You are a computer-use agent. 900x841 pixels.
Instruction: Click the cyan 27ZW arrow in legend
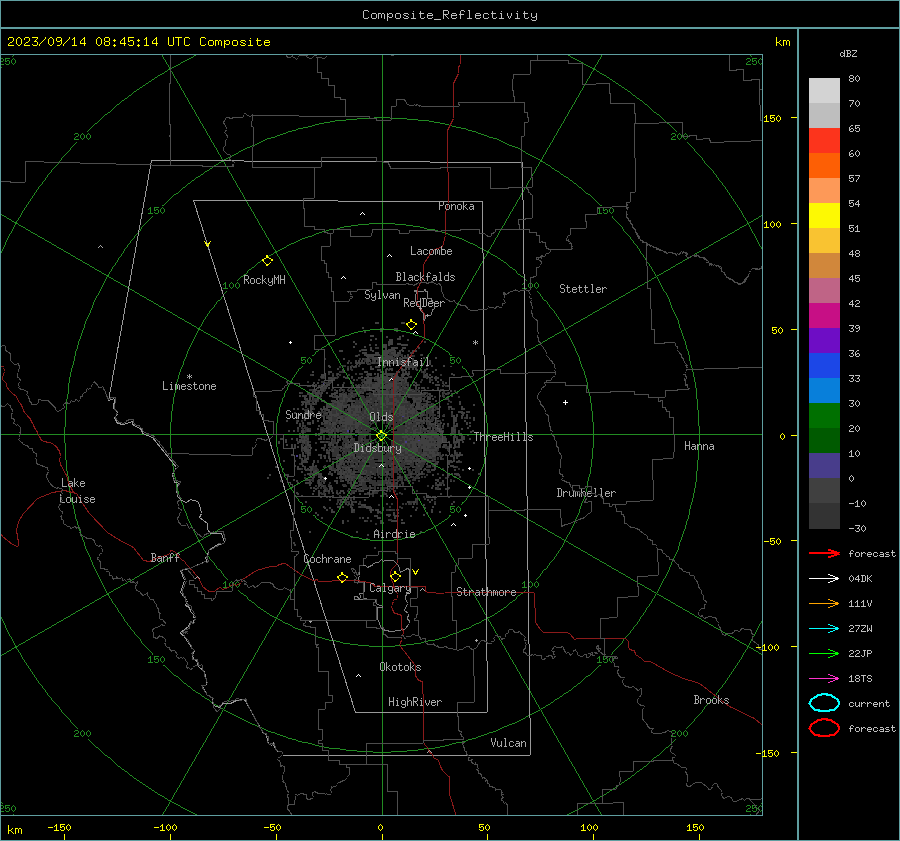(824, 629)
